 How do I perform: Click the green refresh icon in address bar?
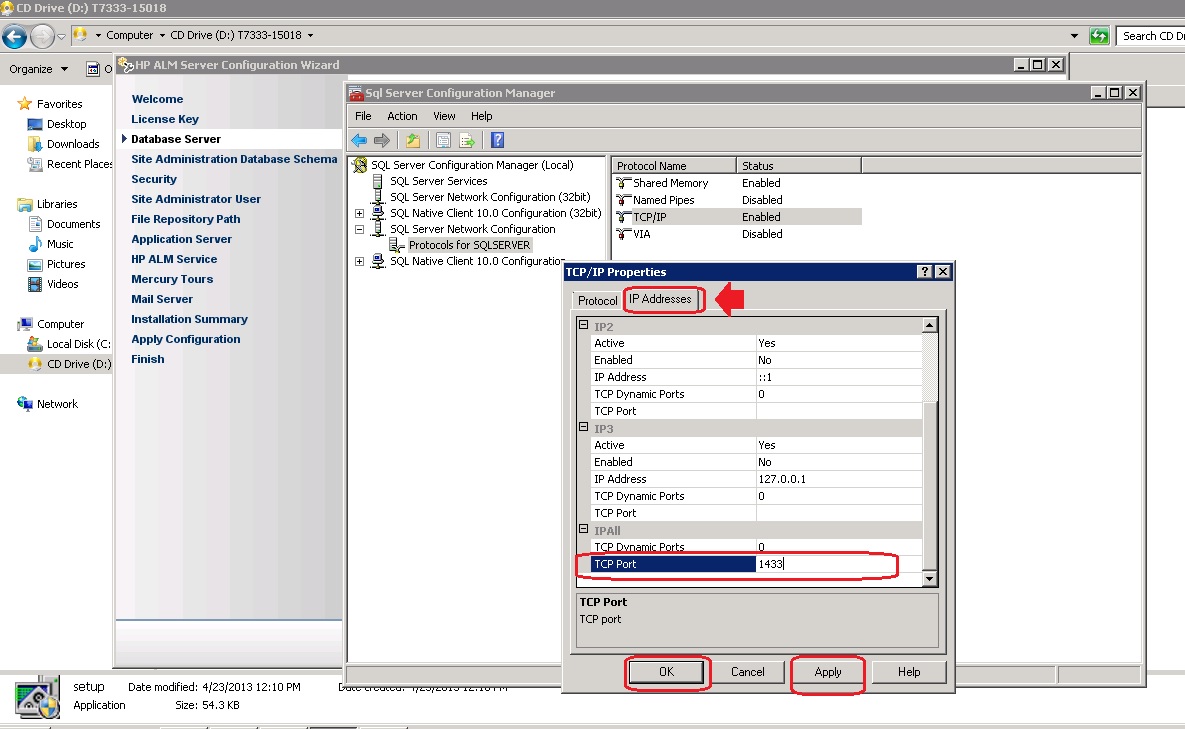(1099, 36)
